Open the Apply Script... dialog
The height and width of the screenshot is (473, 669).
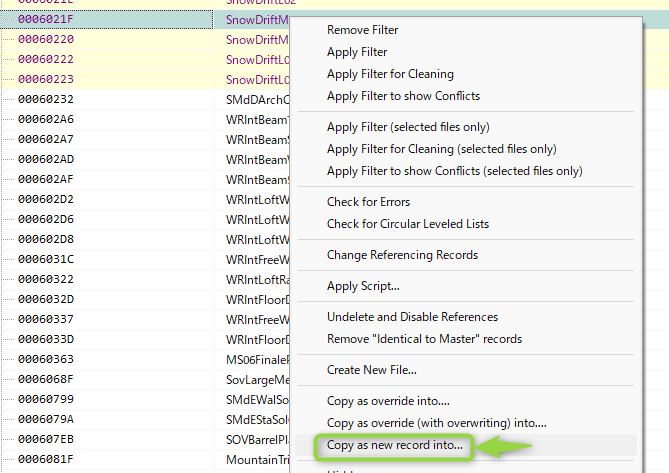point(363,286)
